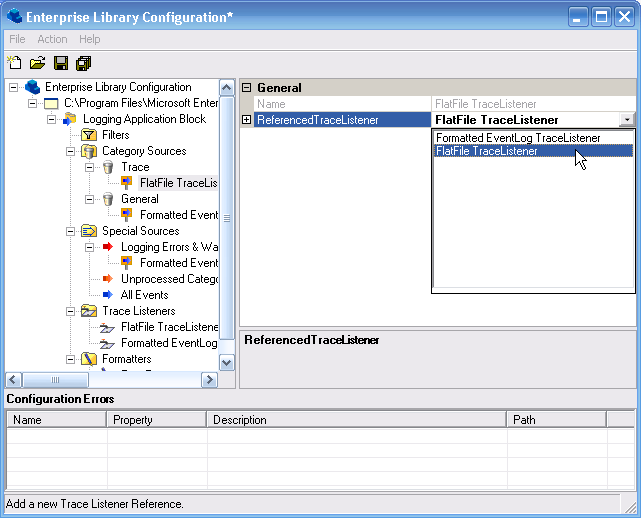This screenshot has width=641, height=518.
Task: Open the Action menu
Action: 52,39
